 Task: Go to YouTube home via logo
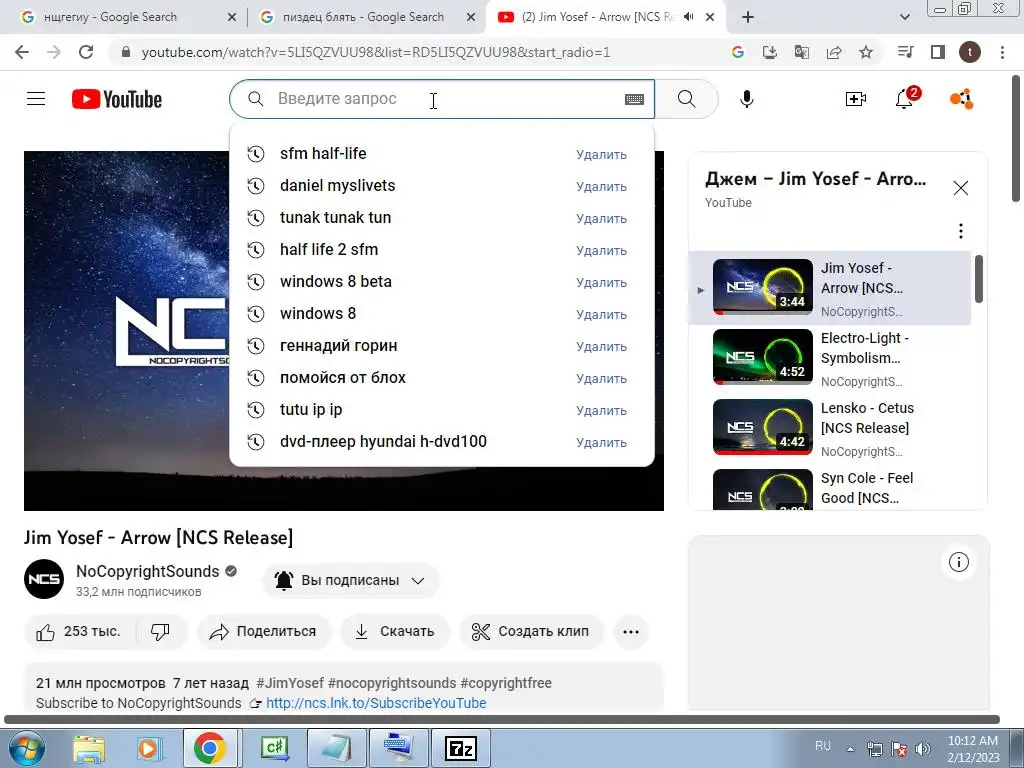[117, 99]
